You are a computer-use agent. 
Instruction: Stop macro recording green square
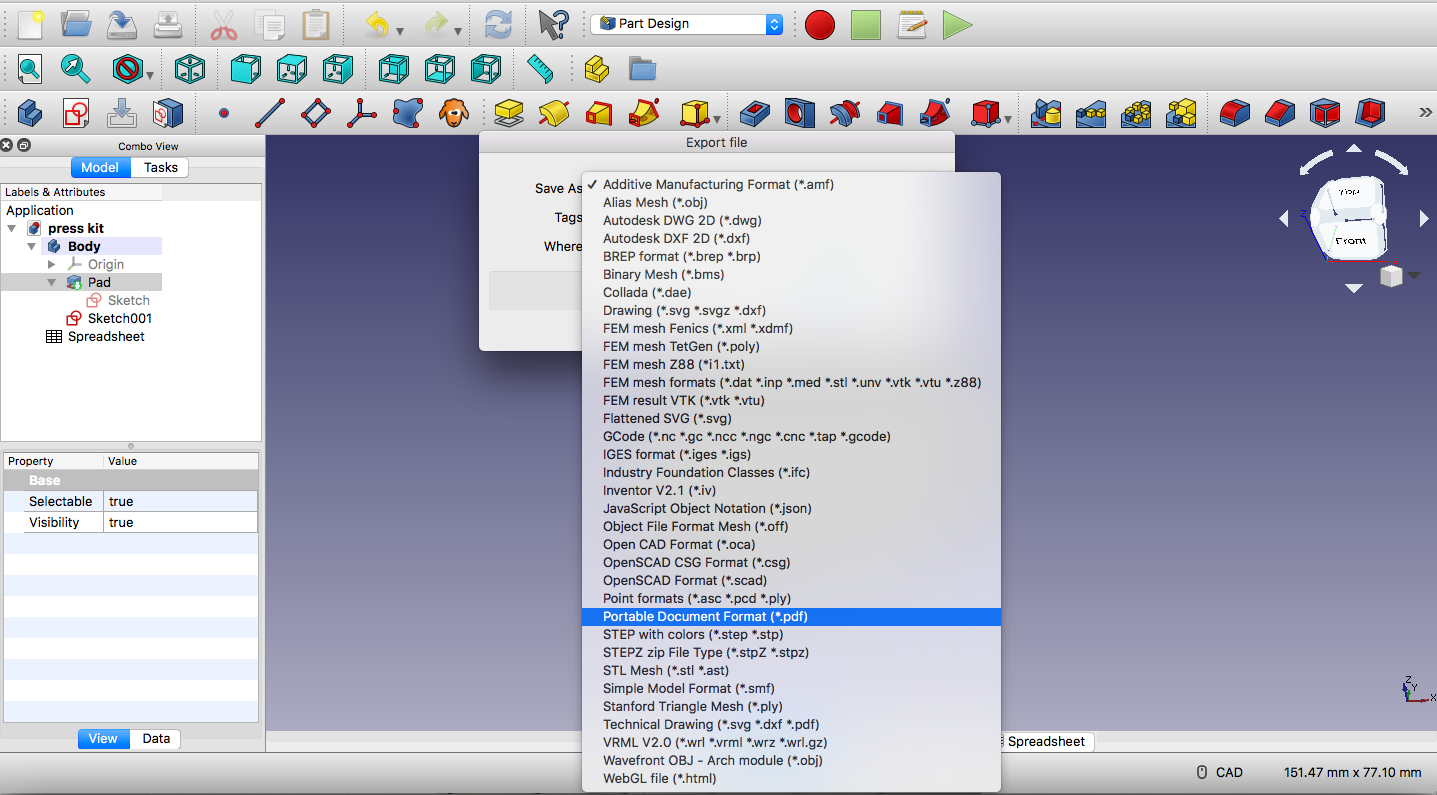pyautogui.click(x=866, y=25)
